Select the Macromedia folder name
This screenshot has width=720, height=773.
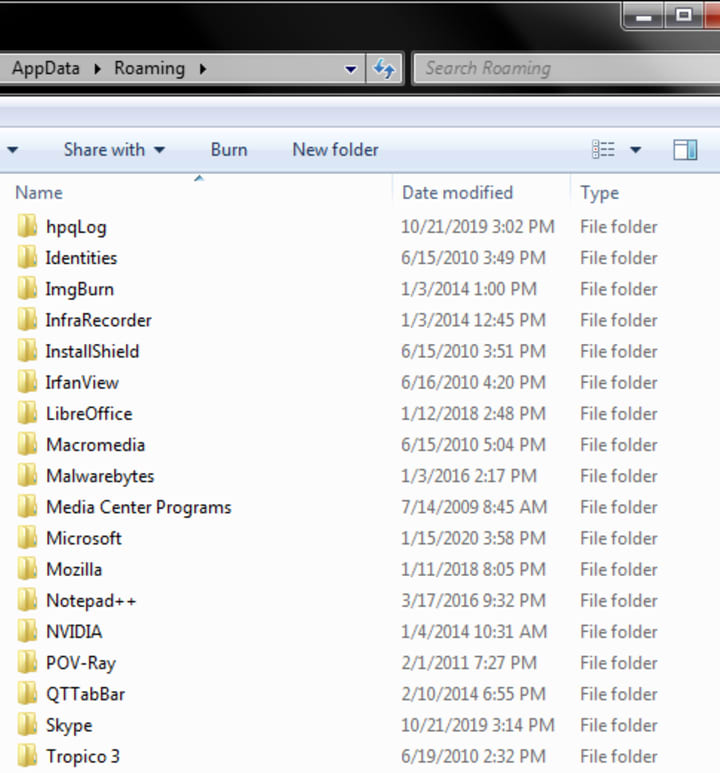pyautogui.click(x=95, y=445)
